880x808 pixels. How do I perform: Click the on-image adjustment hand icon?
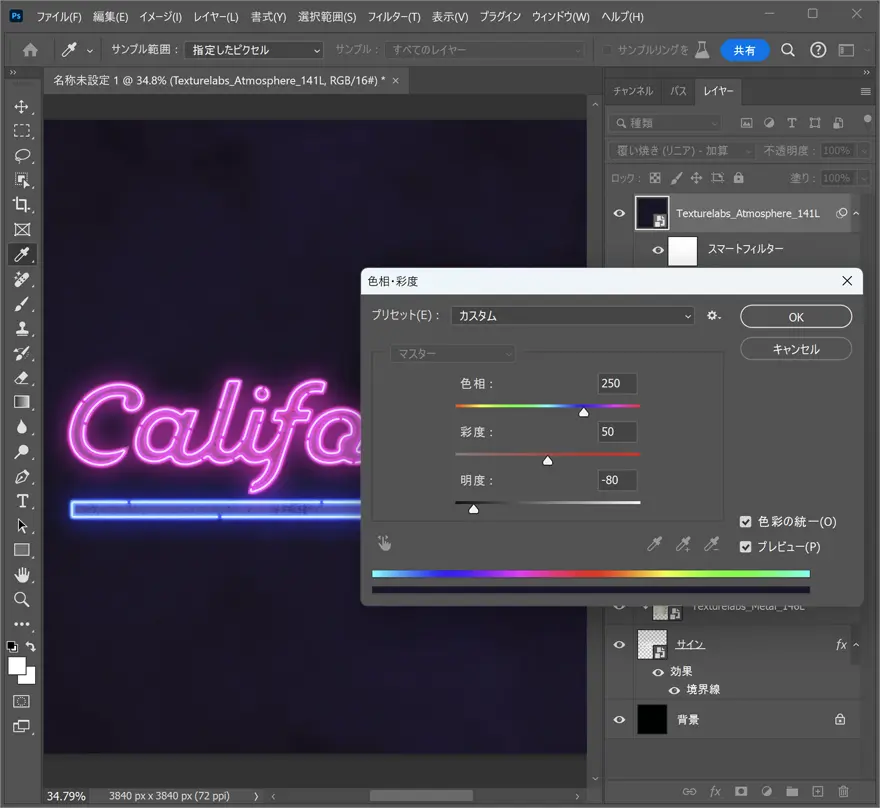[384, 543]
